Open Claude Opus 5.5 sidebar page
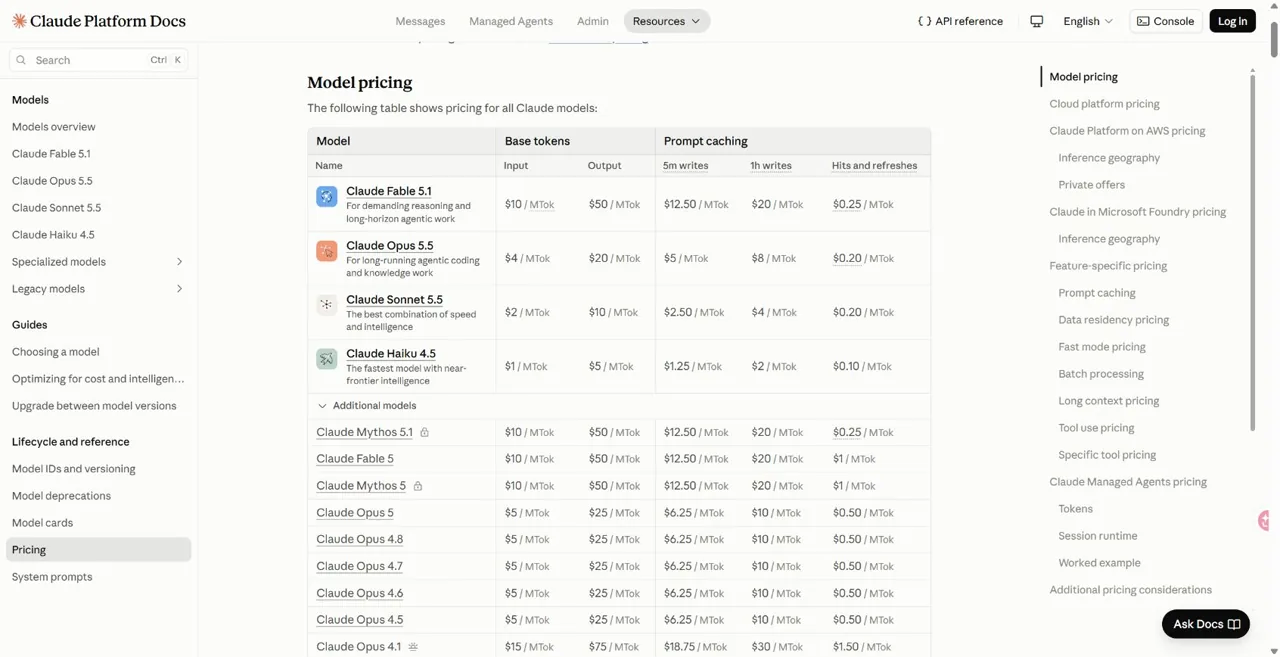The height and width of the screenshot is (657, 1280). (52, 181)
